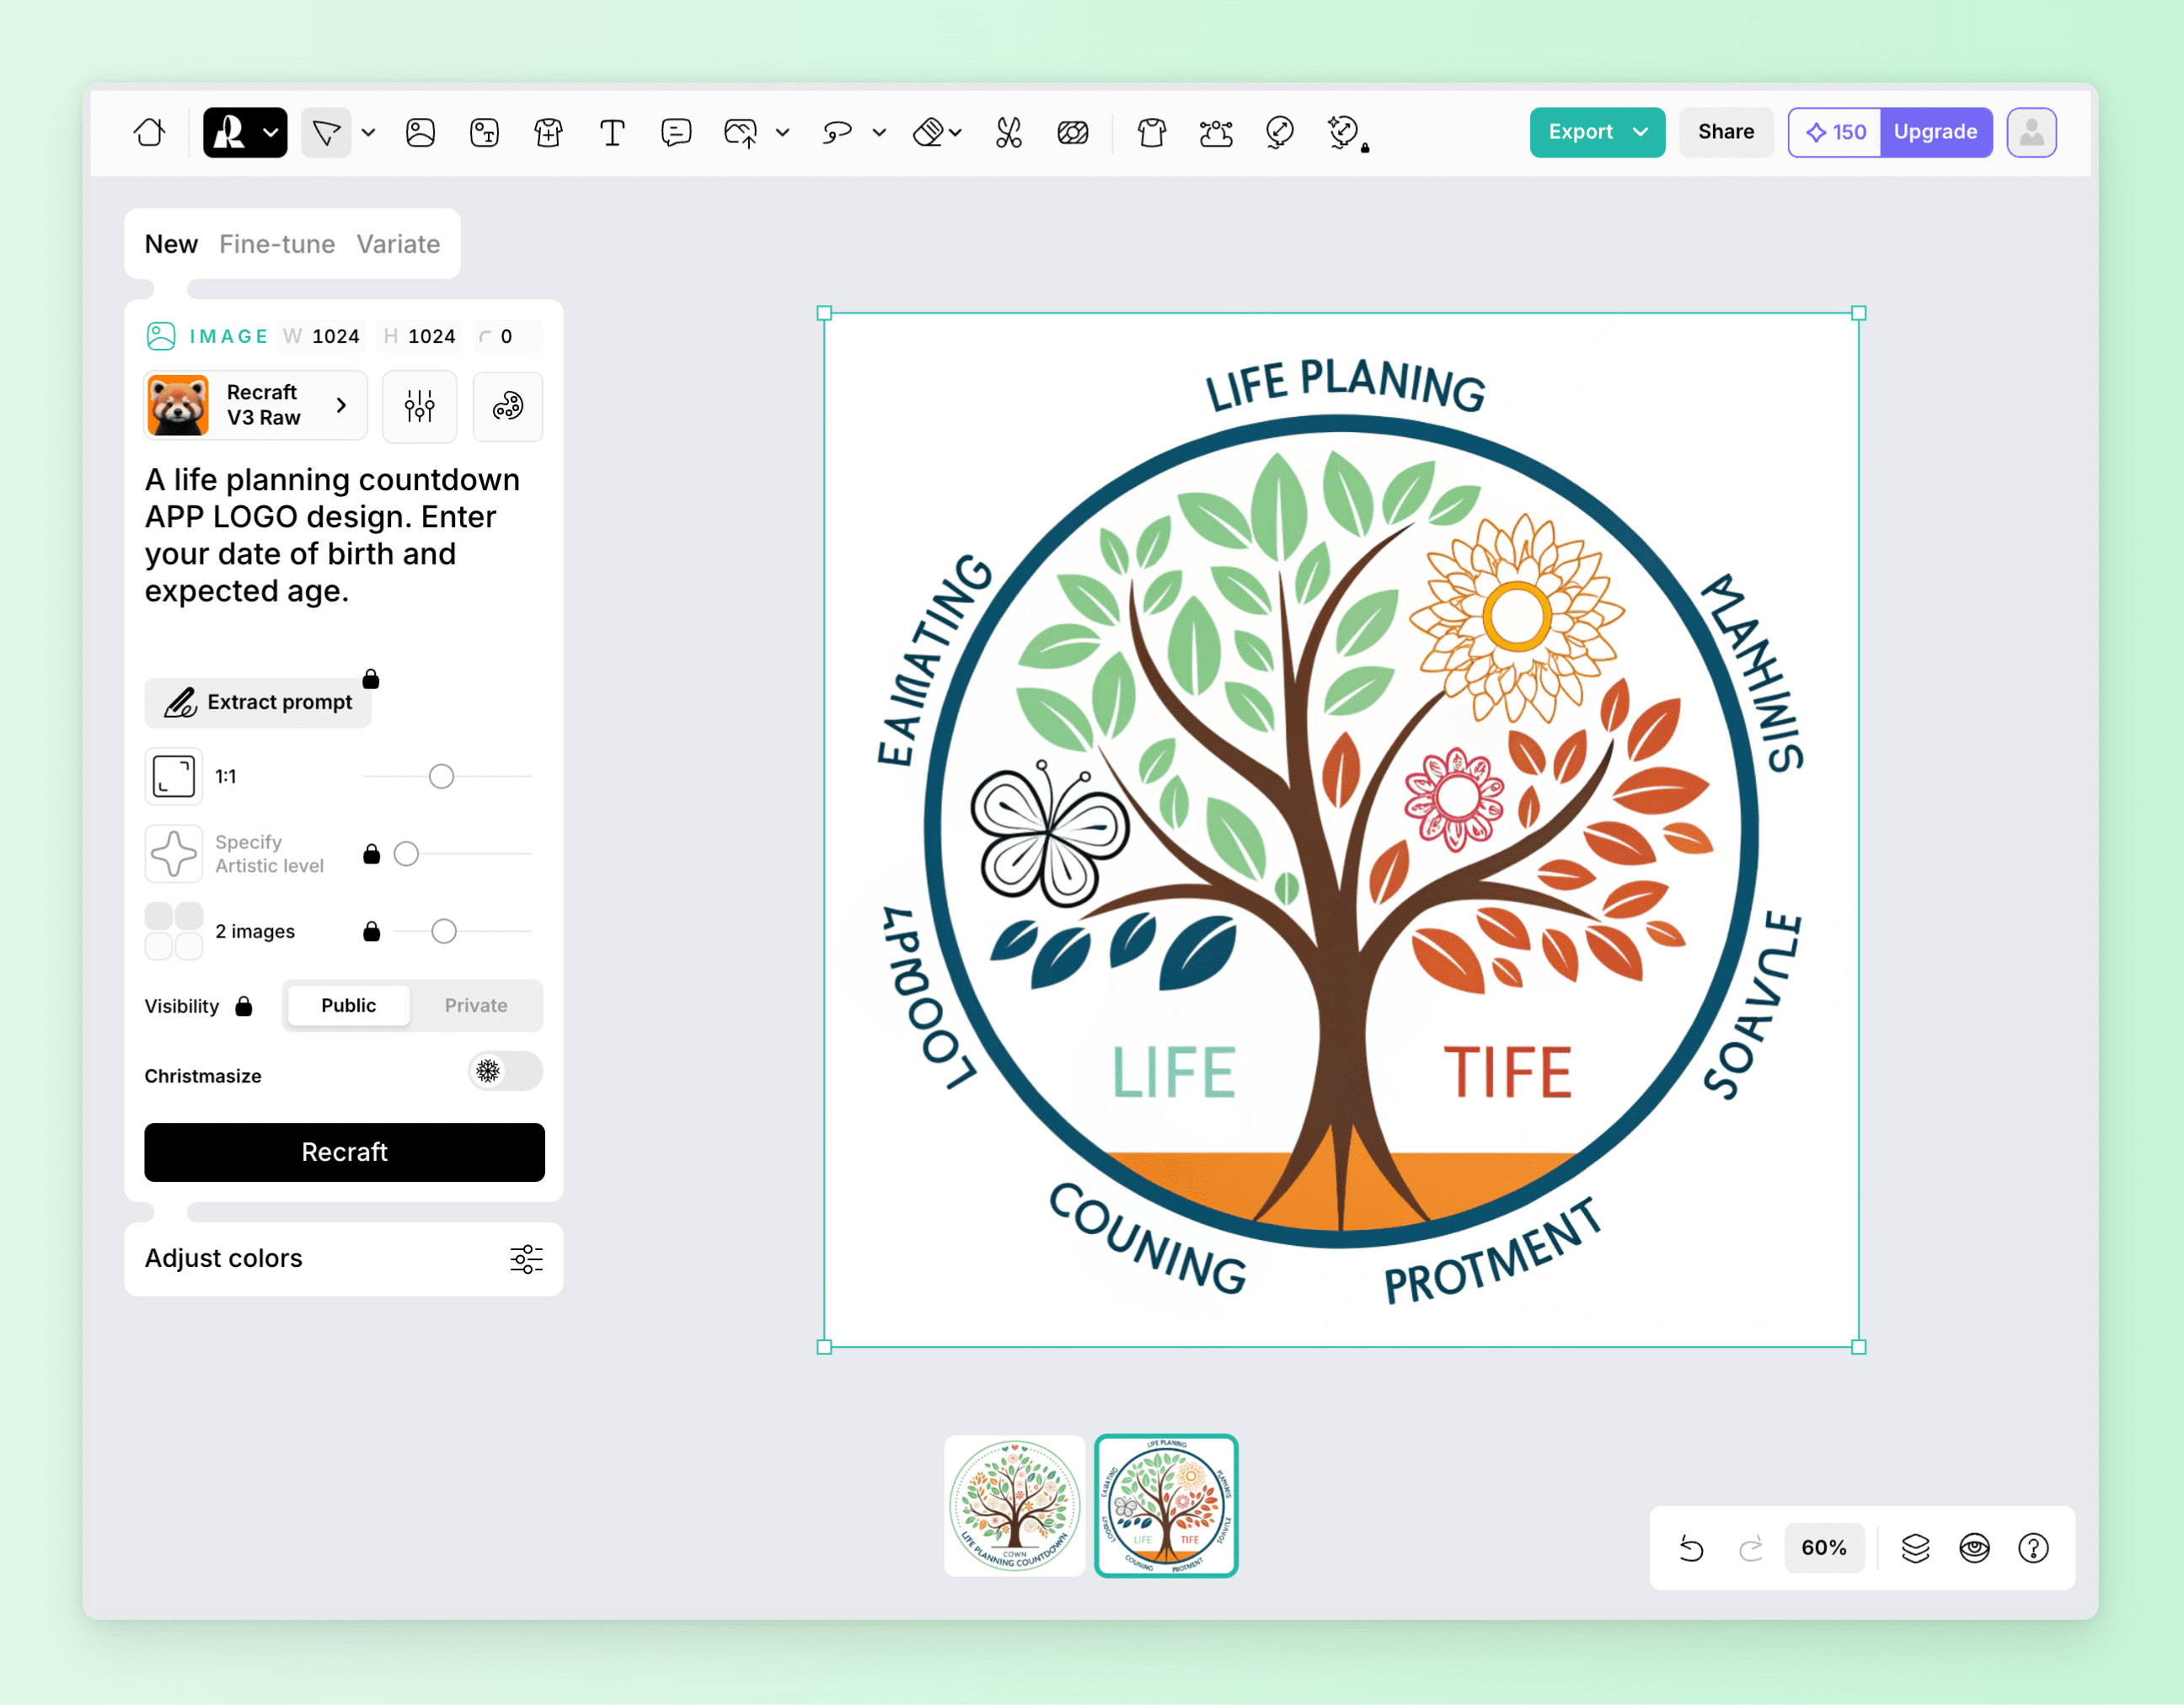The image size is (2184, 1705).
Task: Set visibility to Private
Action: 475,1005
